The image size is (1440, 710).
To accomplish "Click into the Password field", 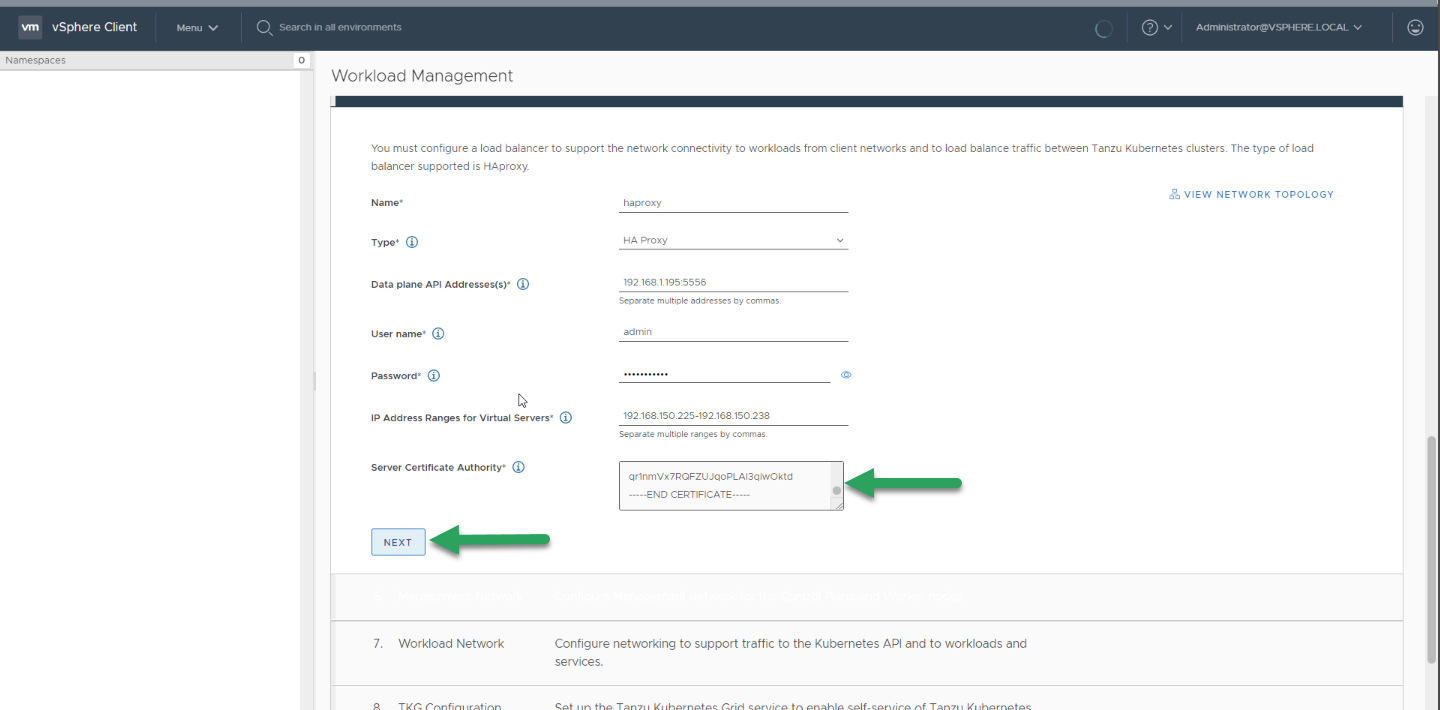I will 724,374.
